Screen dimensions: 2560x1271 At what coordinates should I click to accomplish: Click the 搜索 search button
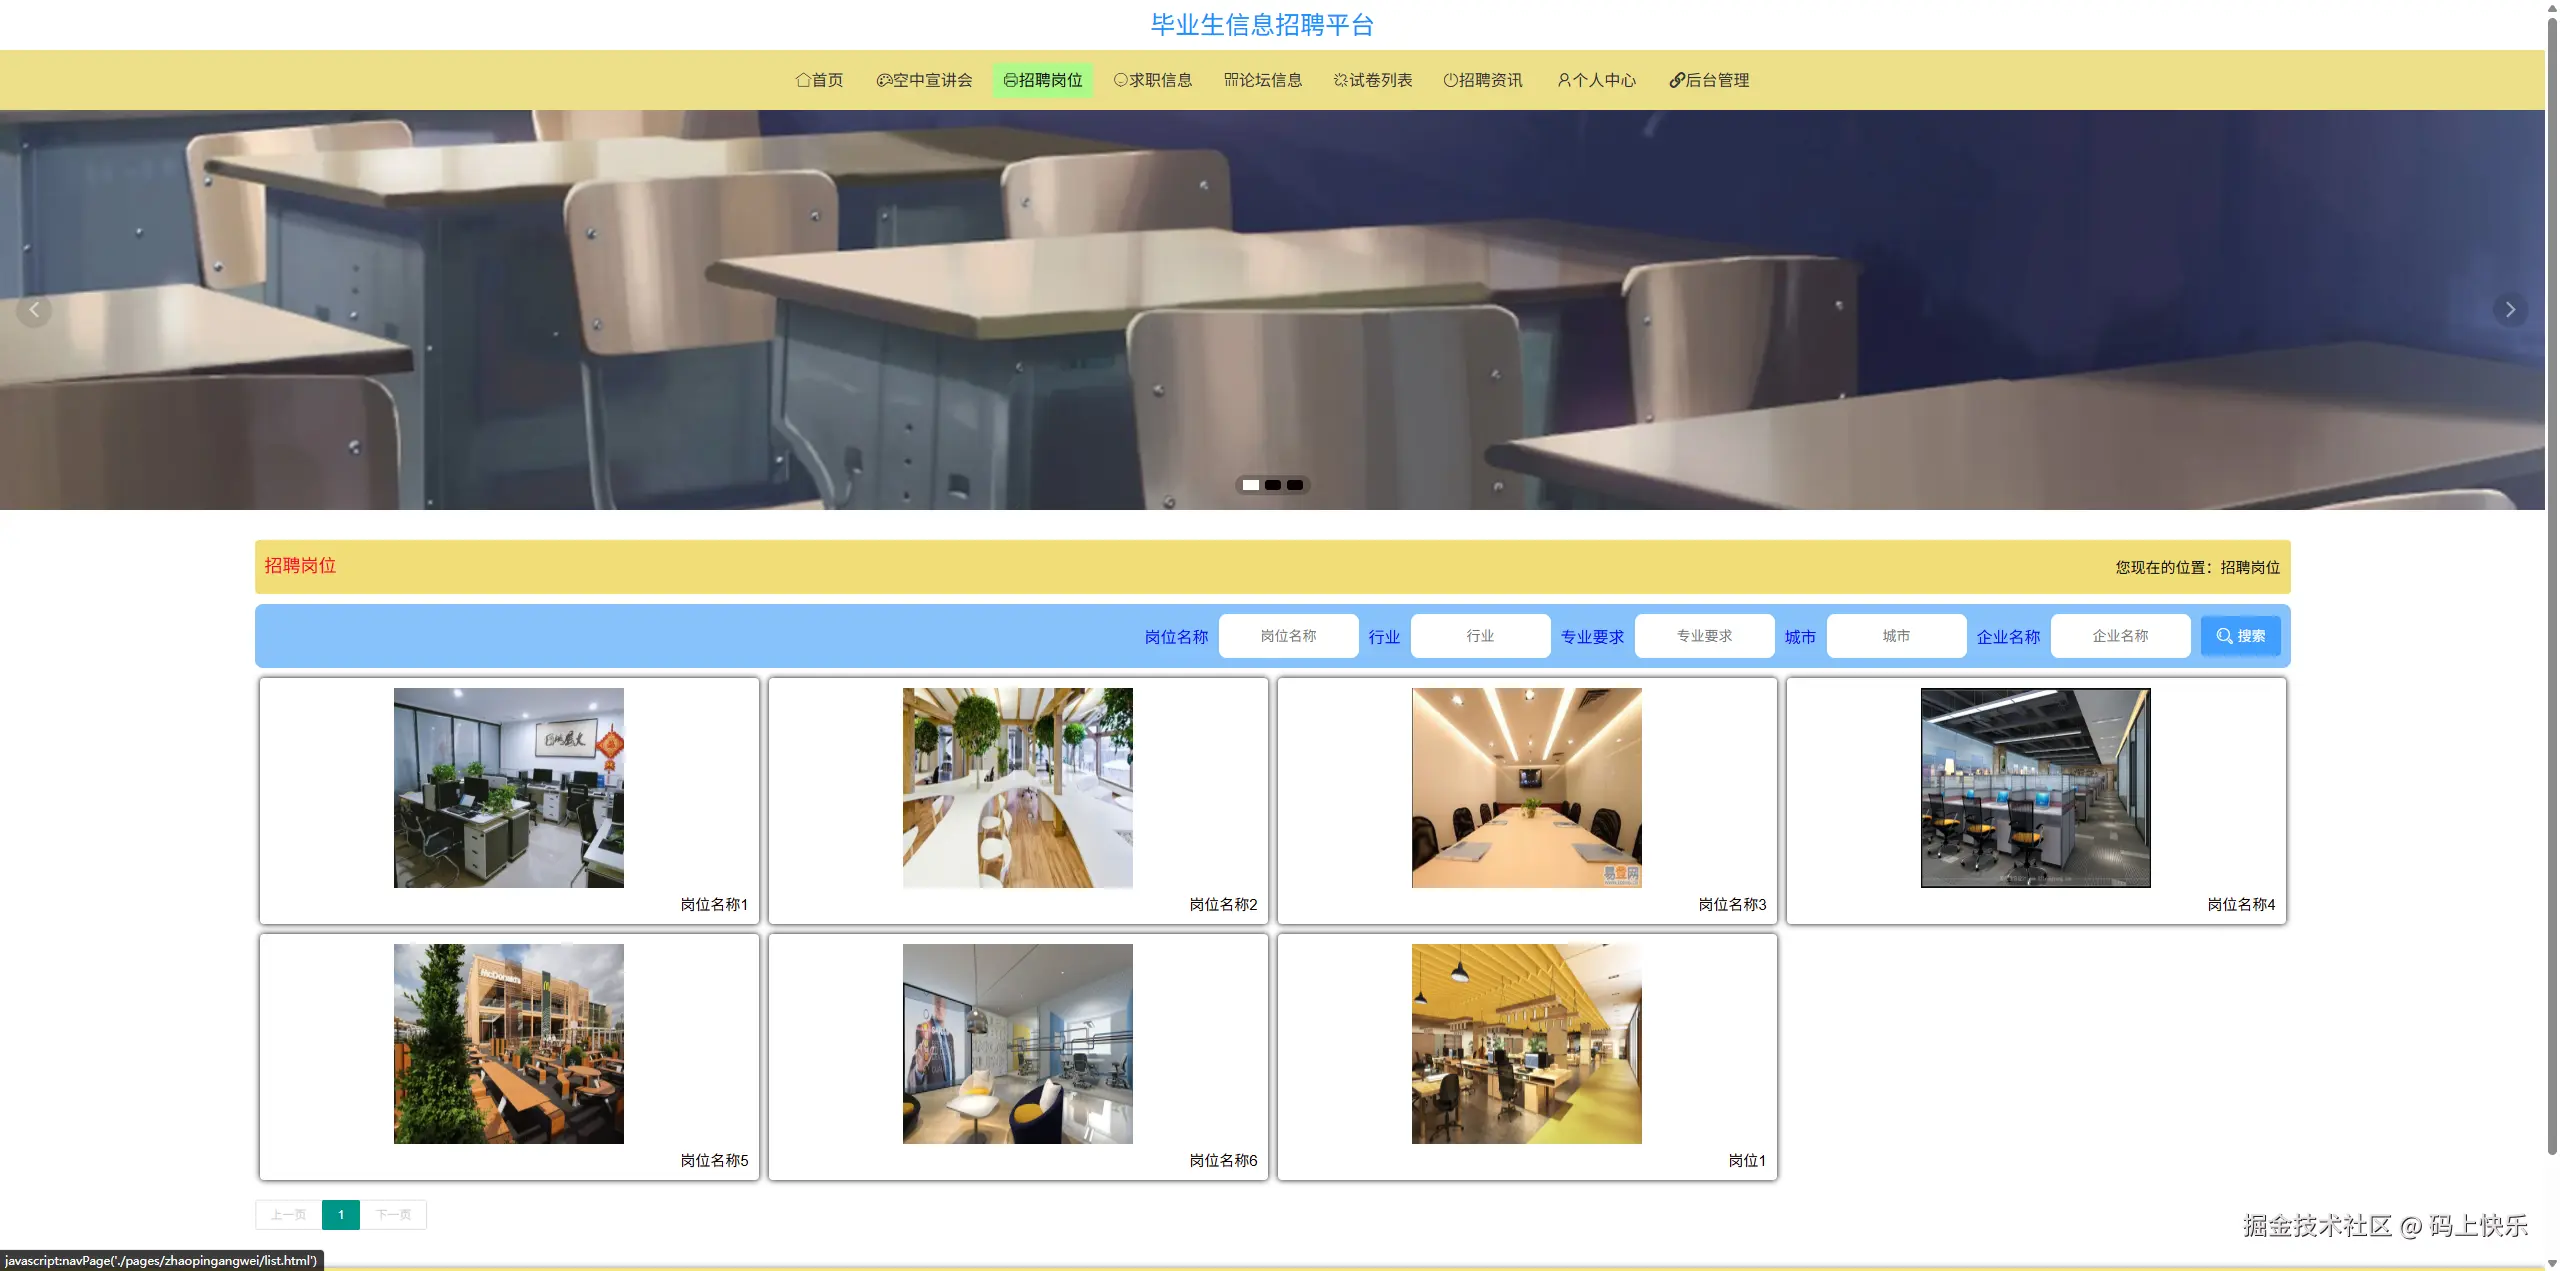(2240, 636)
